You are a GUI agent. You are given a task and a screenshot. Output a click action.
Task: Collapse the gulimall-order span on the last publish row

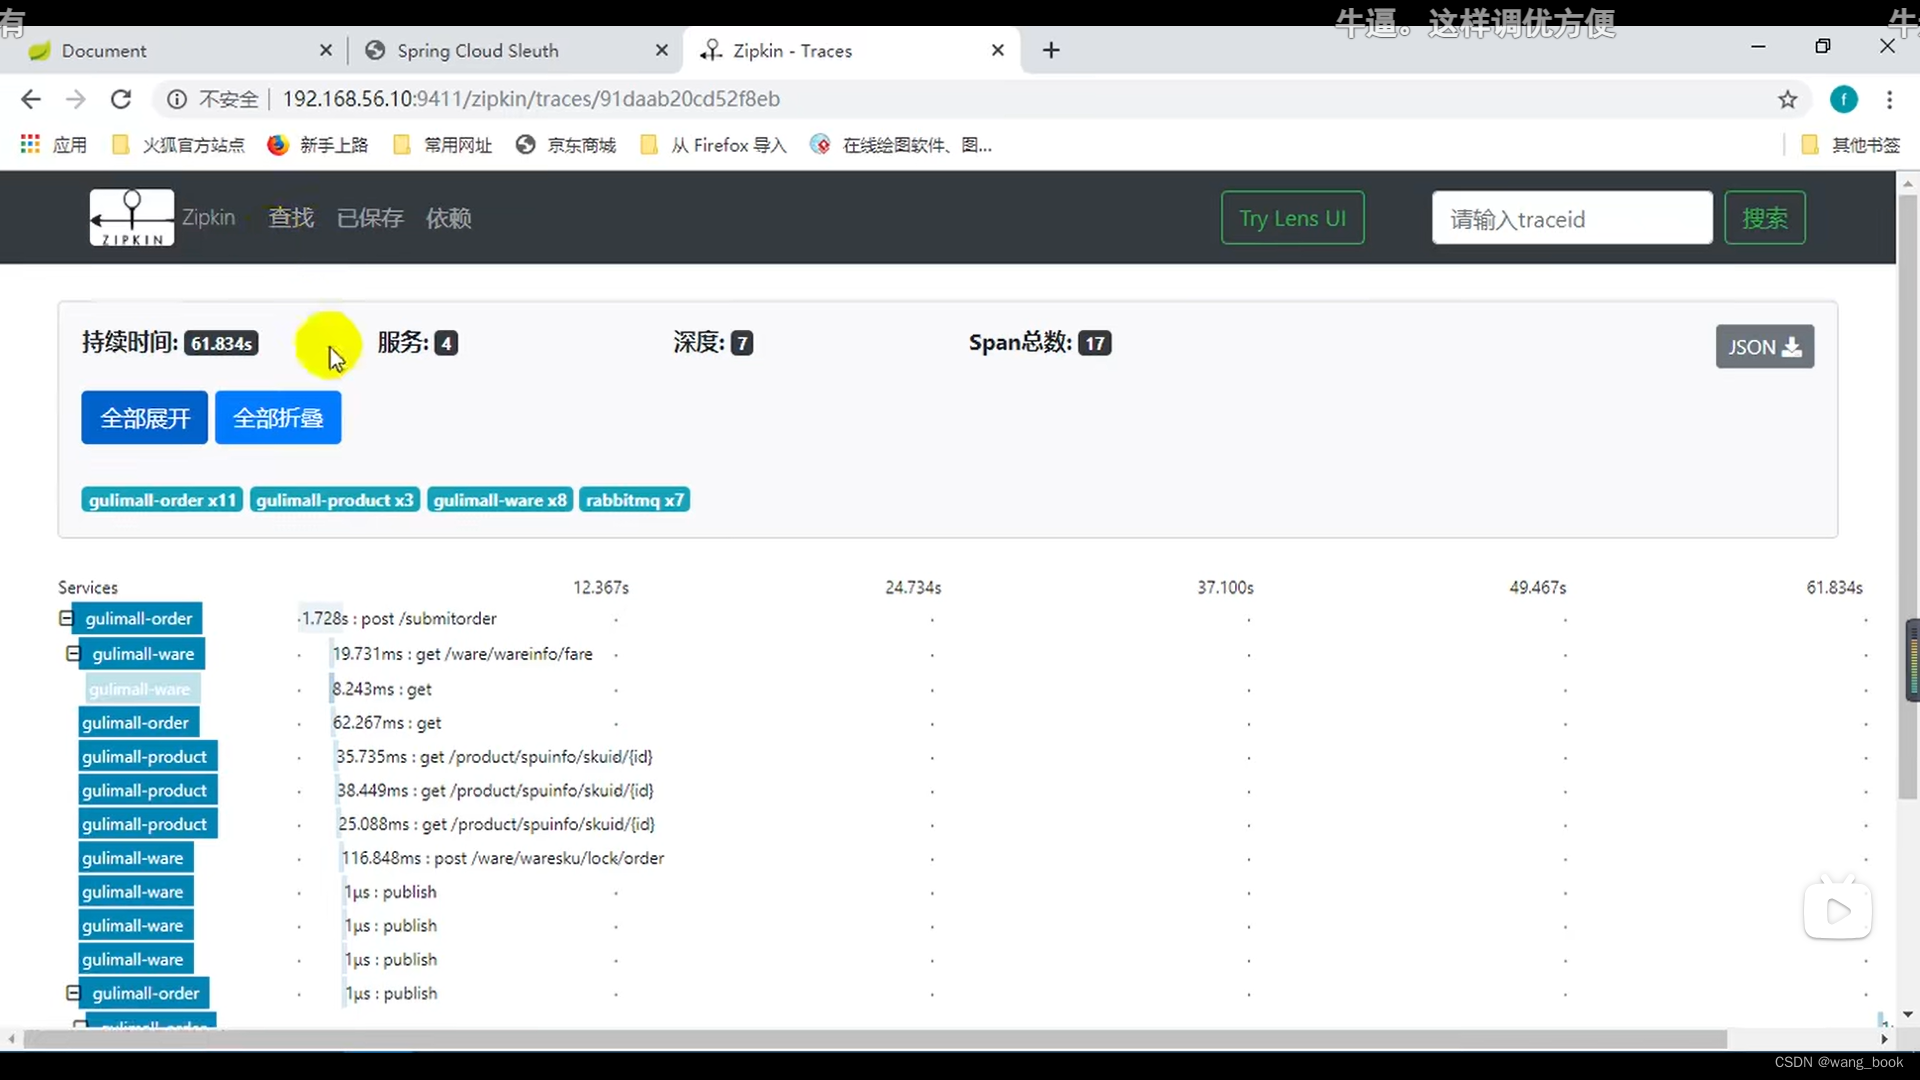click(73, 993)
